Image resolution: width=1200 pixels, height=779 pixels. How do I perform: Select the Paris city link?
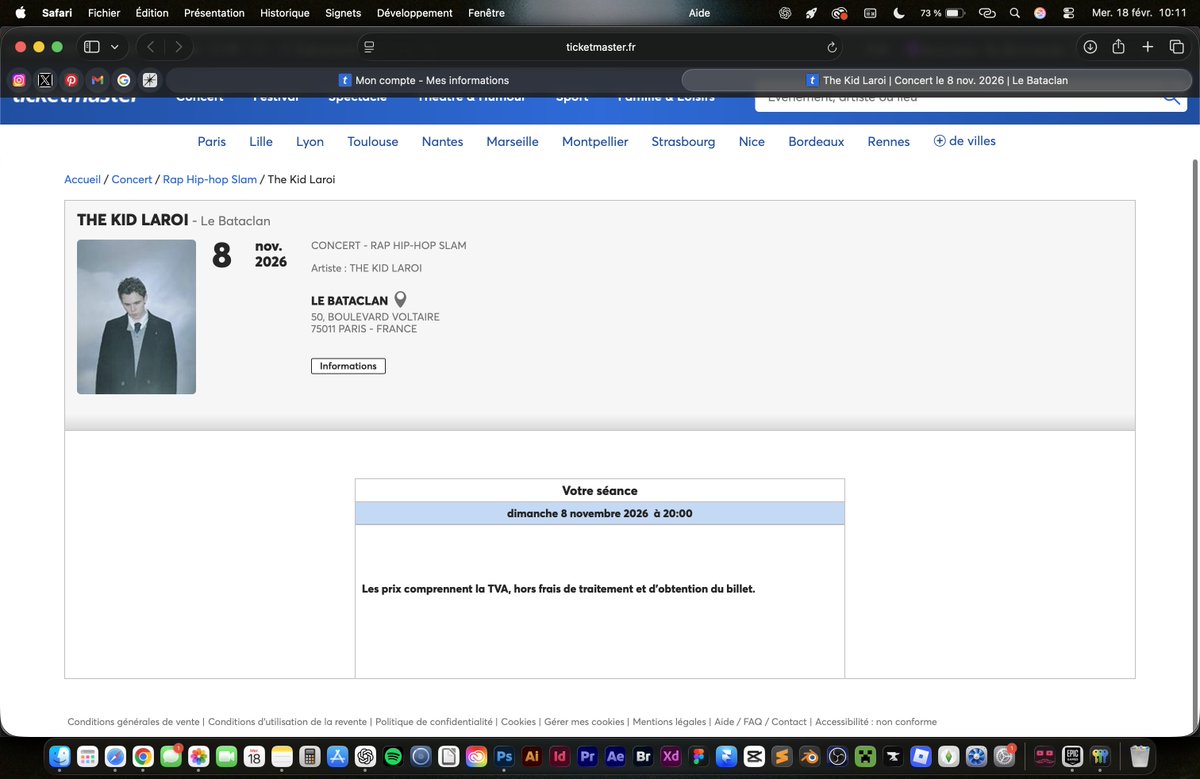(x=212, y=142)
